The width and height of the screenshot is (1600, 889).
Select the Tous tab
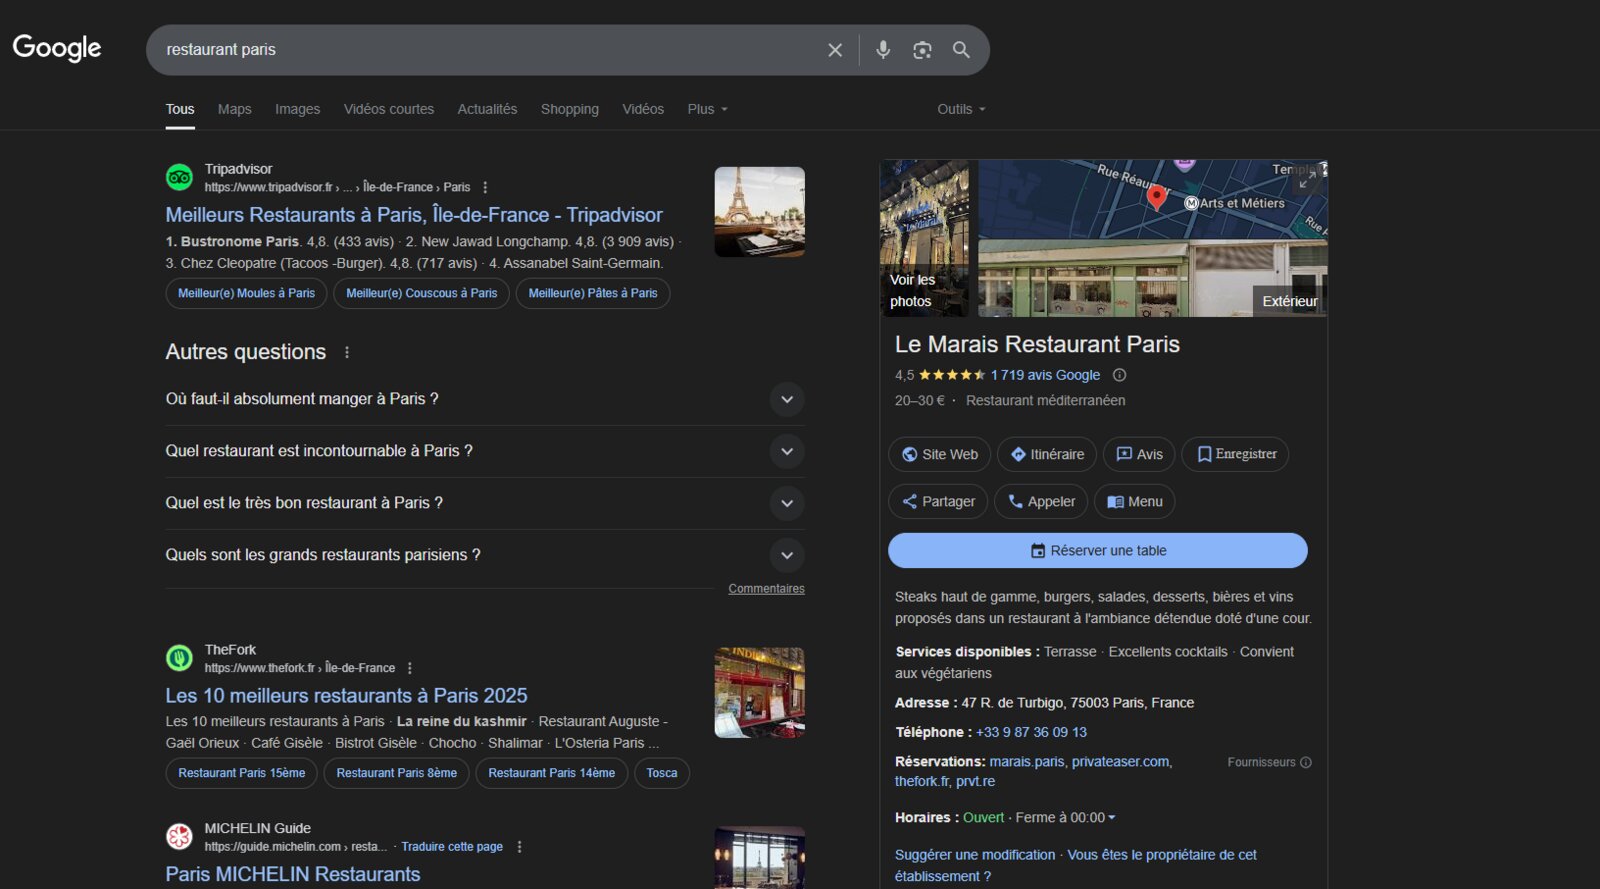coord(180,109)
